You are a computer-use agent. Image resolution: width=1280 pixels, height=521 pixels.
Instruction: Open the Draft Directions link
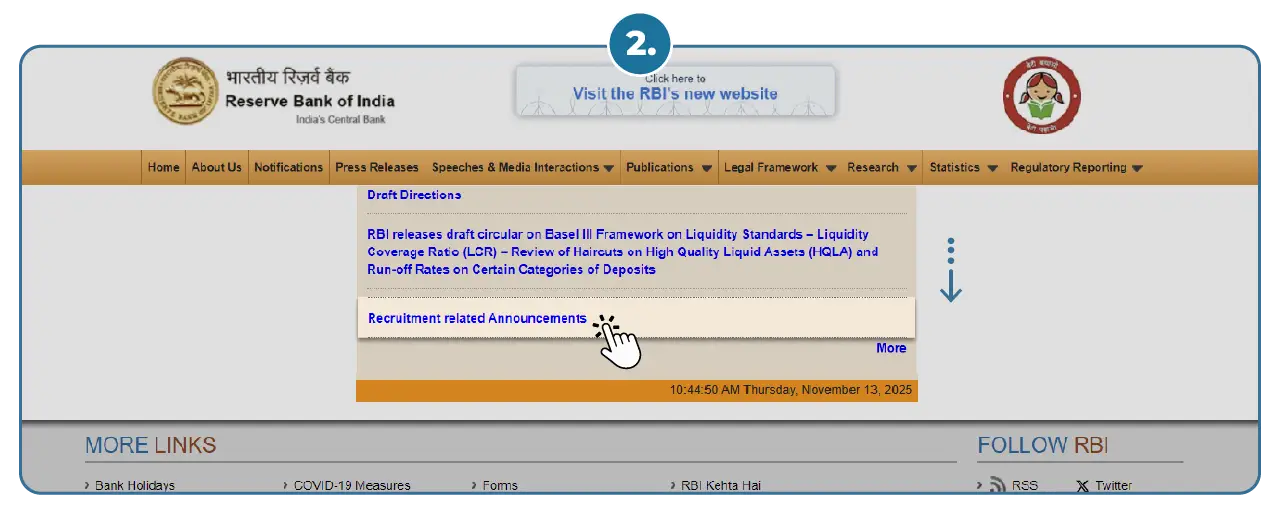click(414, 195)
